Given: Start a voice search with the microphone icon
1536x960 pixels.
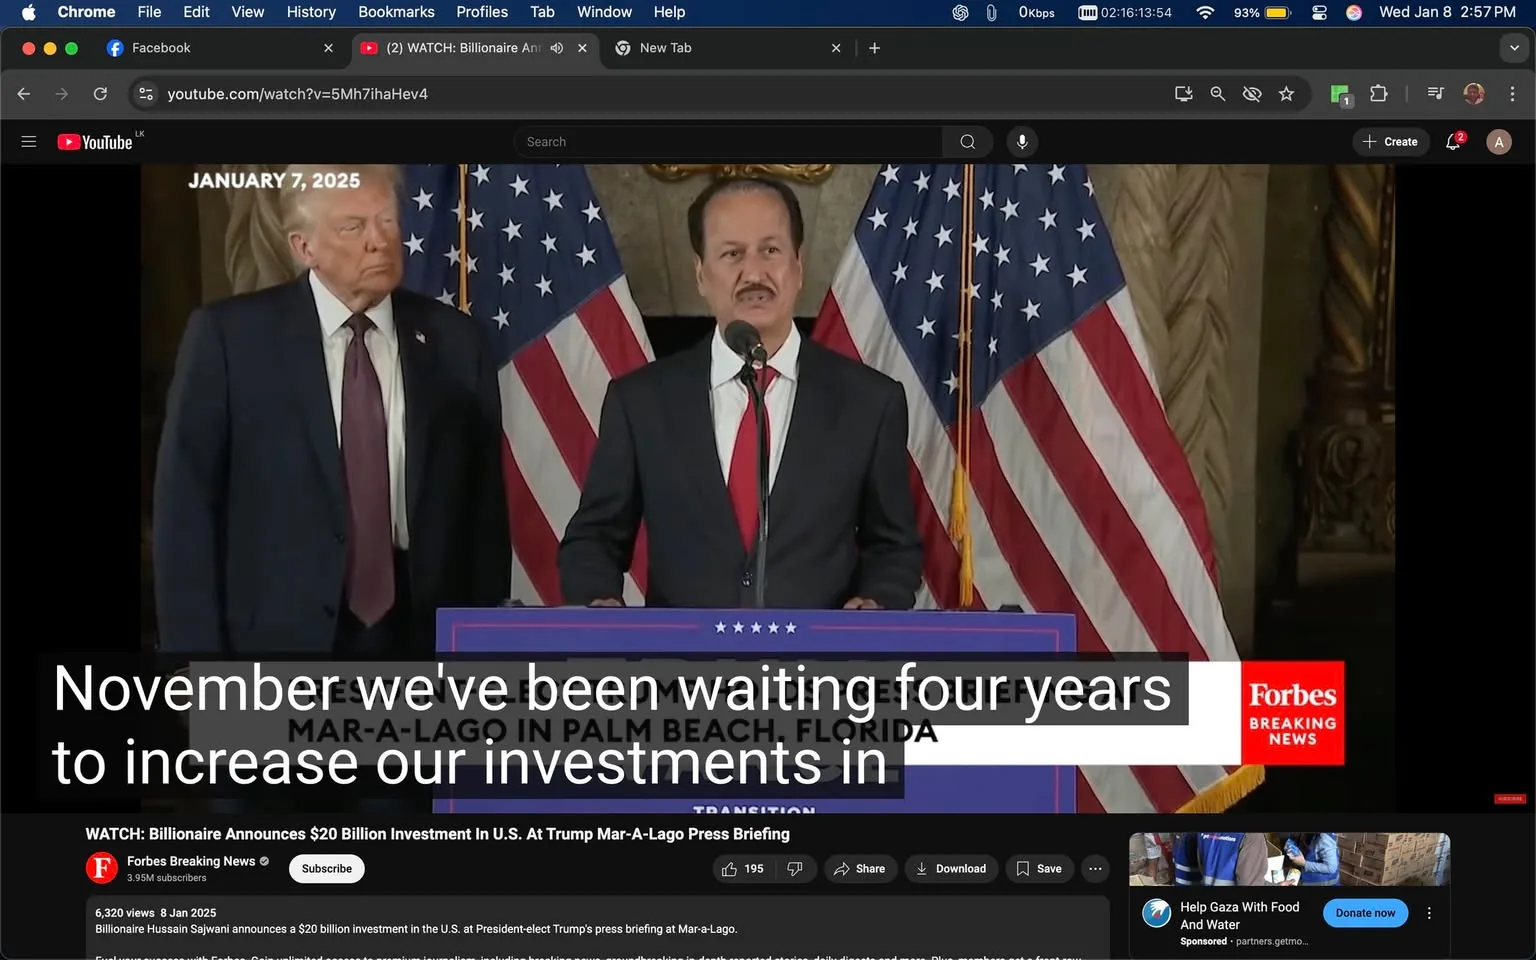Looking at the screenshot, I should click(1022, 141).
